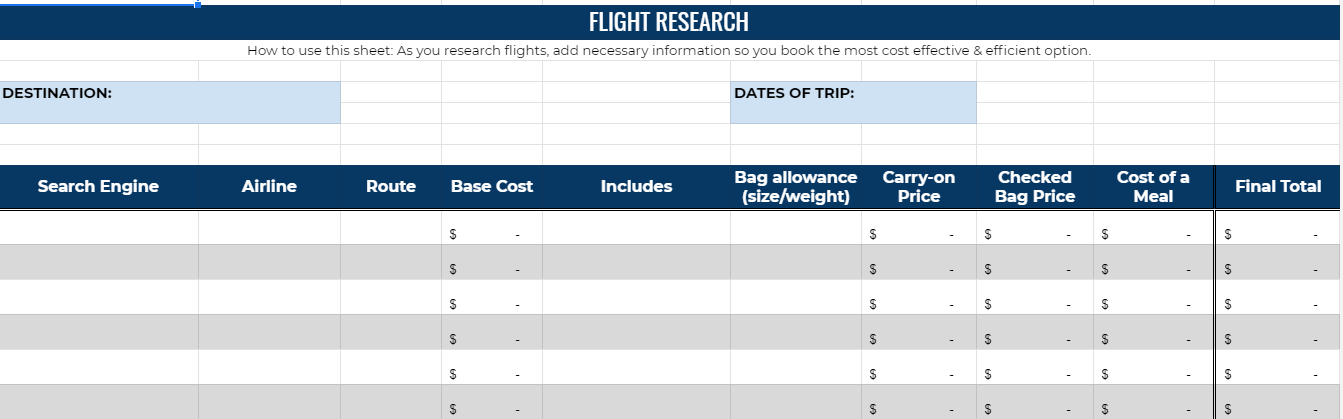The height and width of the screenshot is (419, 1343).
Task: Click first empty cell under Airline
Action: click(x=269, y=228)
